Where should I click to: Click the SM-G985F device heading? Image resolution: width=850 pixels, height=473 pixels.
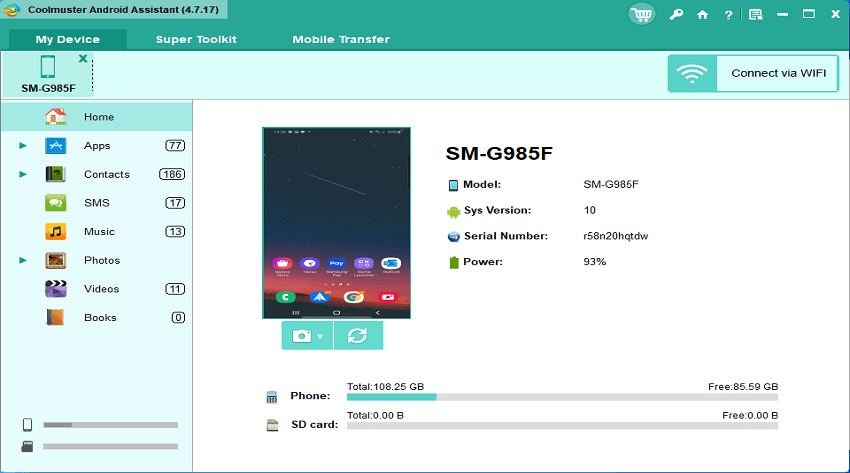499,153
